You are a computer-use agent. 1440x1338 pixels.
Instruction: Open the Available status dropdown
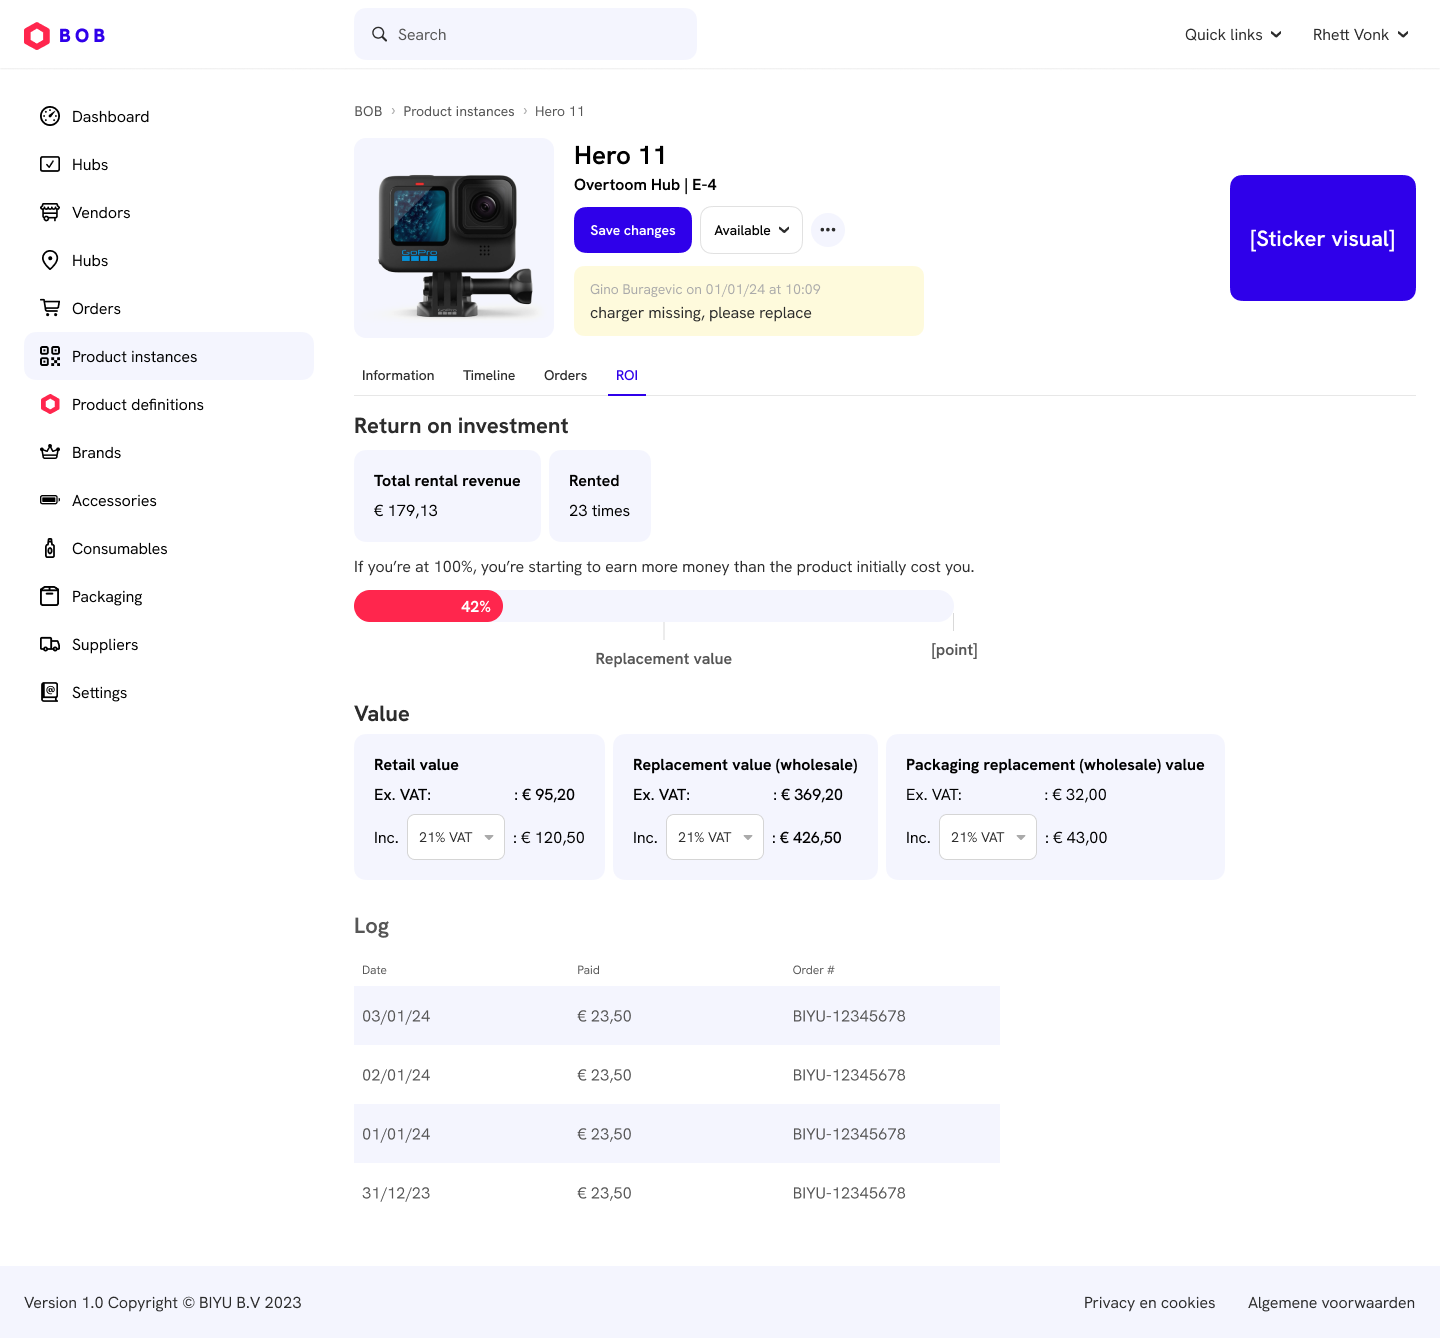click(751, 230)
